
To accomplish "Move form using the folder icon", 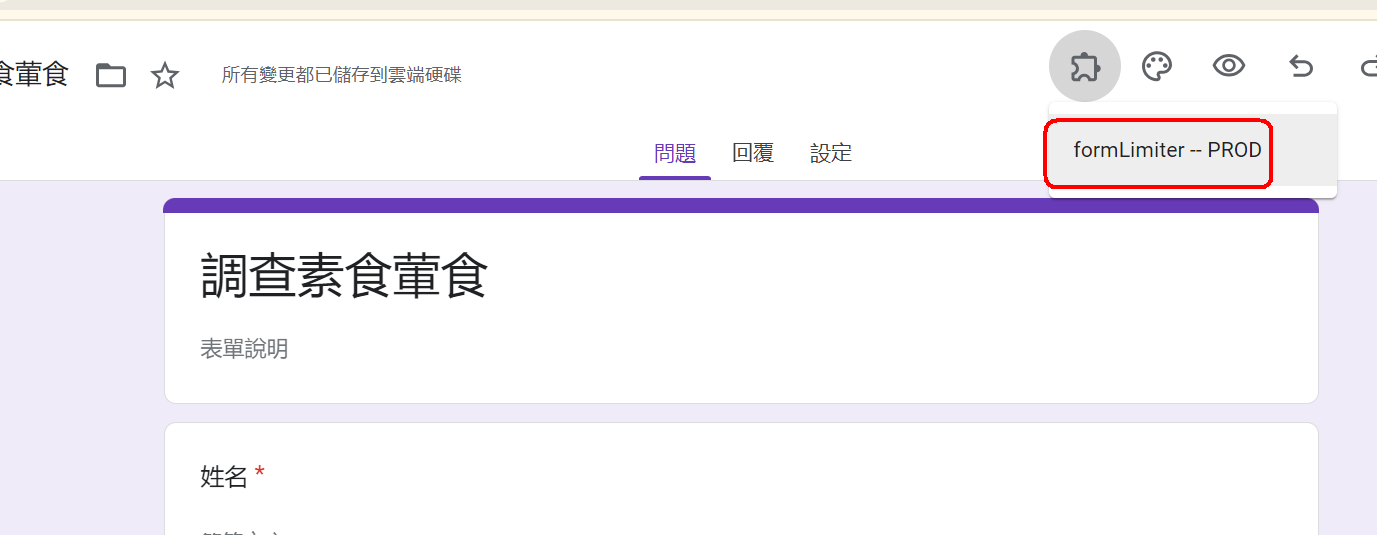I will pyautogui.click(x=111, y=75).
